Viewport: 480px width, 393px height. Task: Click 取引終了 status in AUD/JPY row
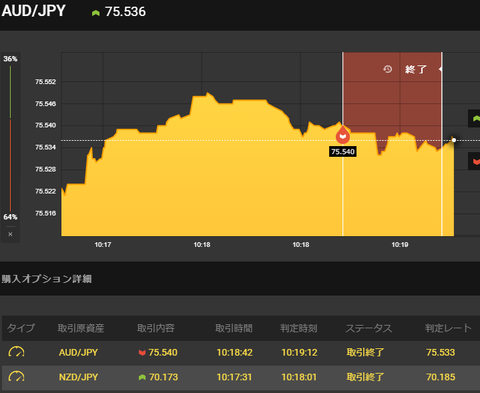pos(365,352)
